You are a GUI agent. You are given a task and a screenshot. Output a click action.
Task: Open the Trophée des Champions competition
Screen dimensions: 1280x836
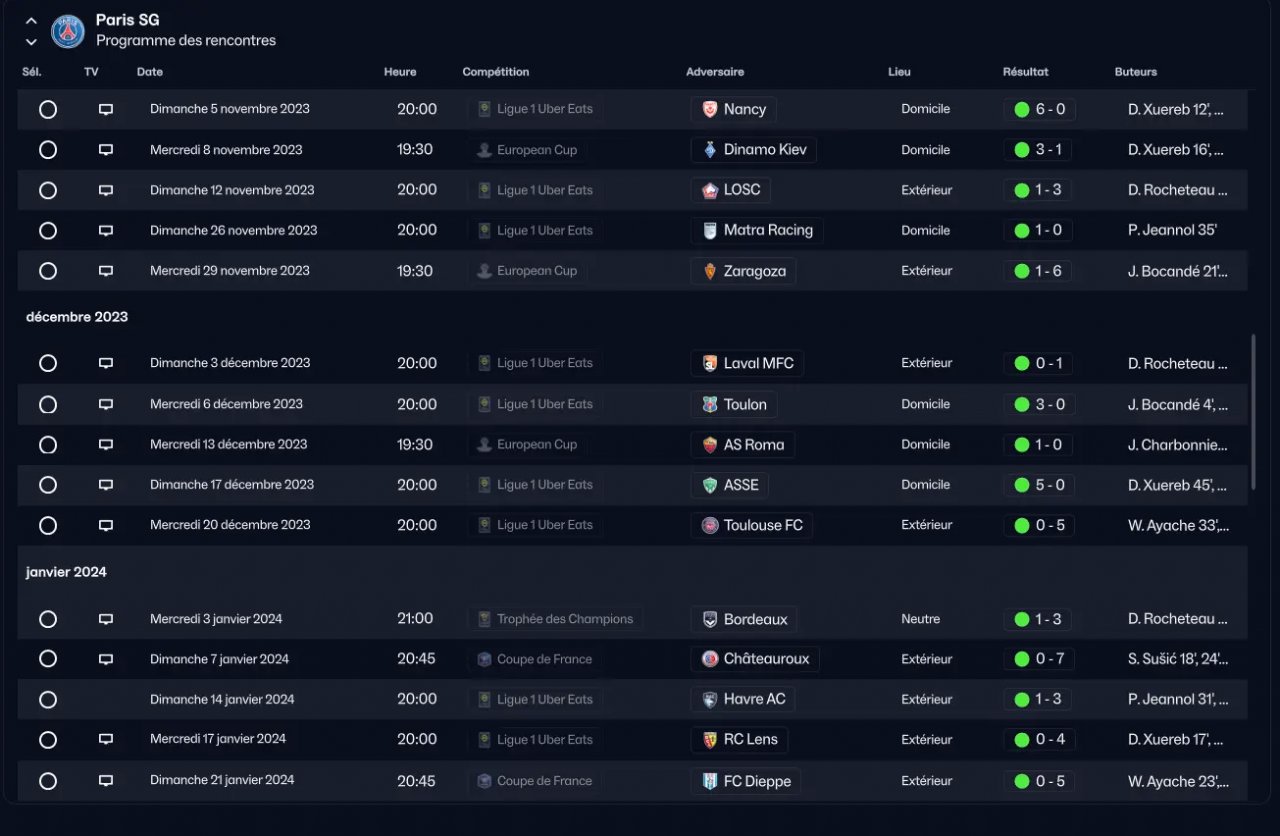(x=556, y=619)
